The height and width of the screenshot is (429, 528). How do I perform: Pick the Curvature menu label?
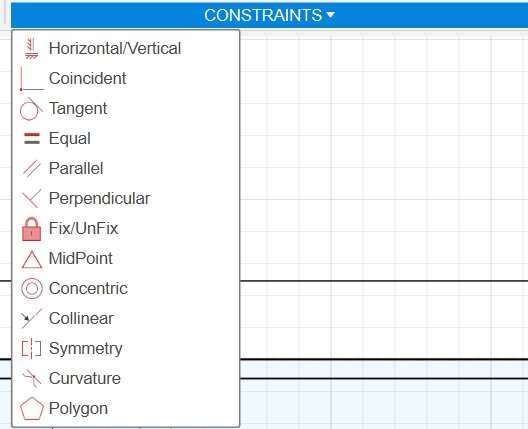85,378
